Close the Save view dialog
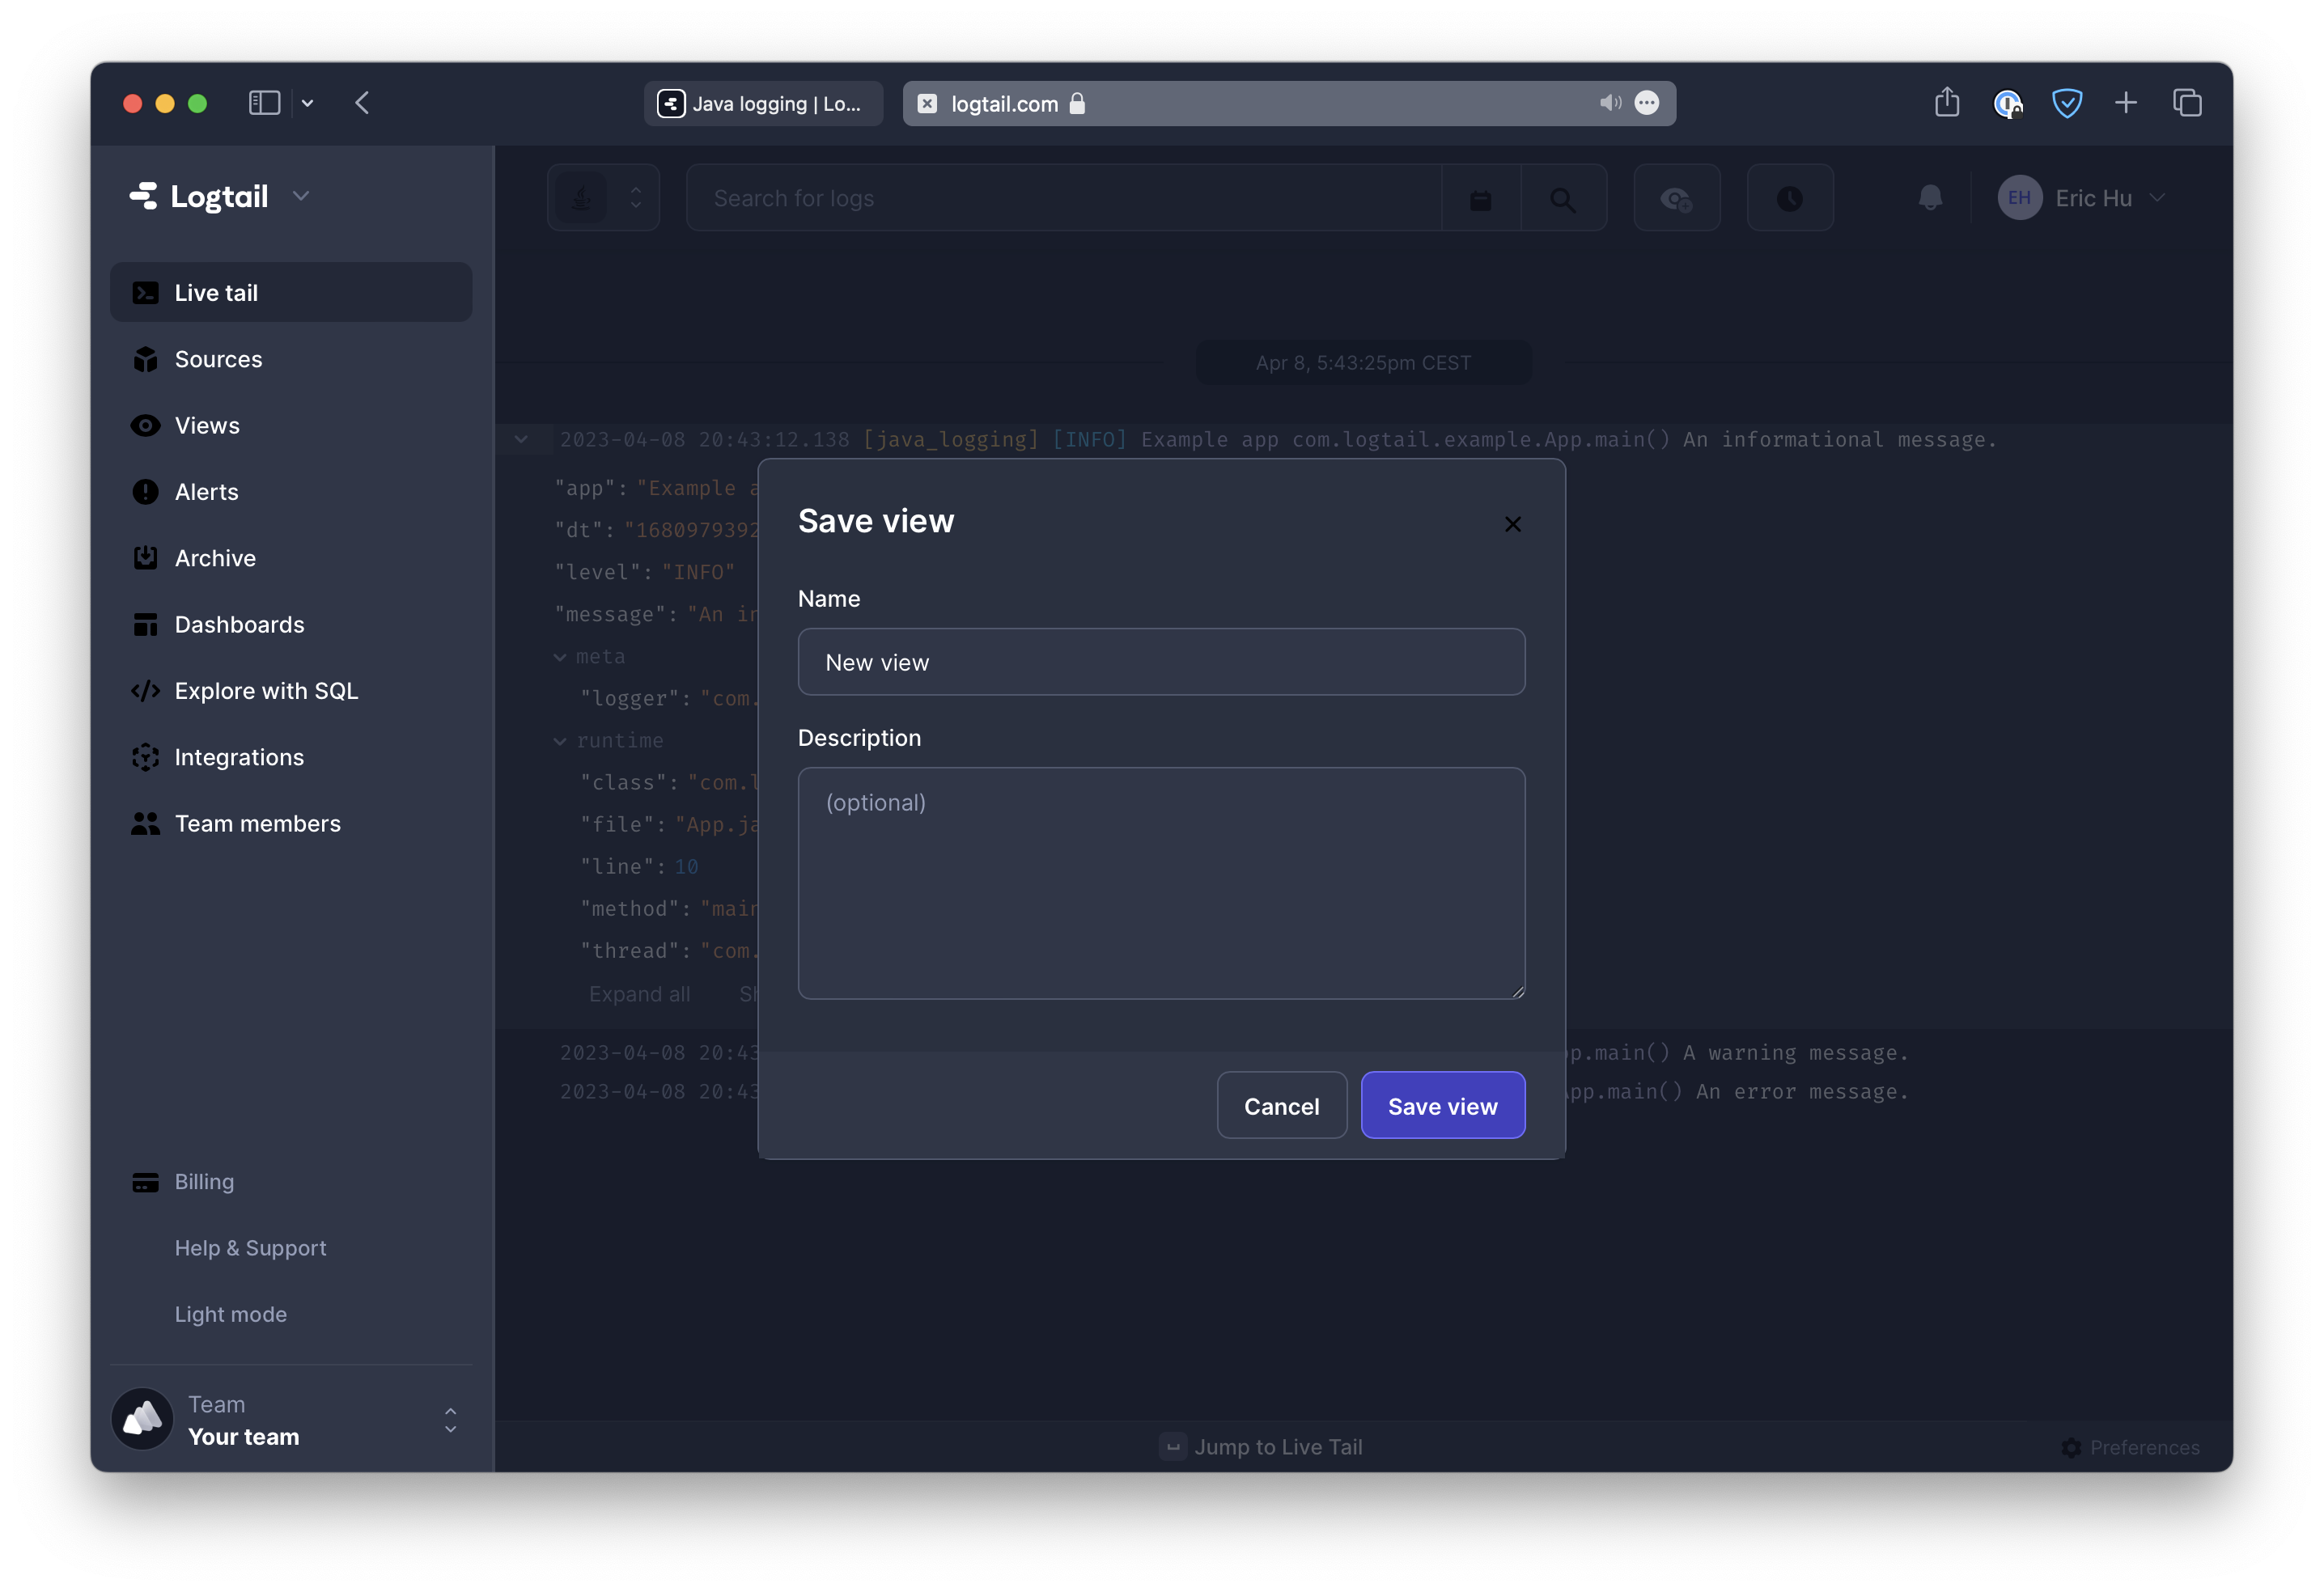This screenshot has height=1592, width=2324. coord(1512,524)
